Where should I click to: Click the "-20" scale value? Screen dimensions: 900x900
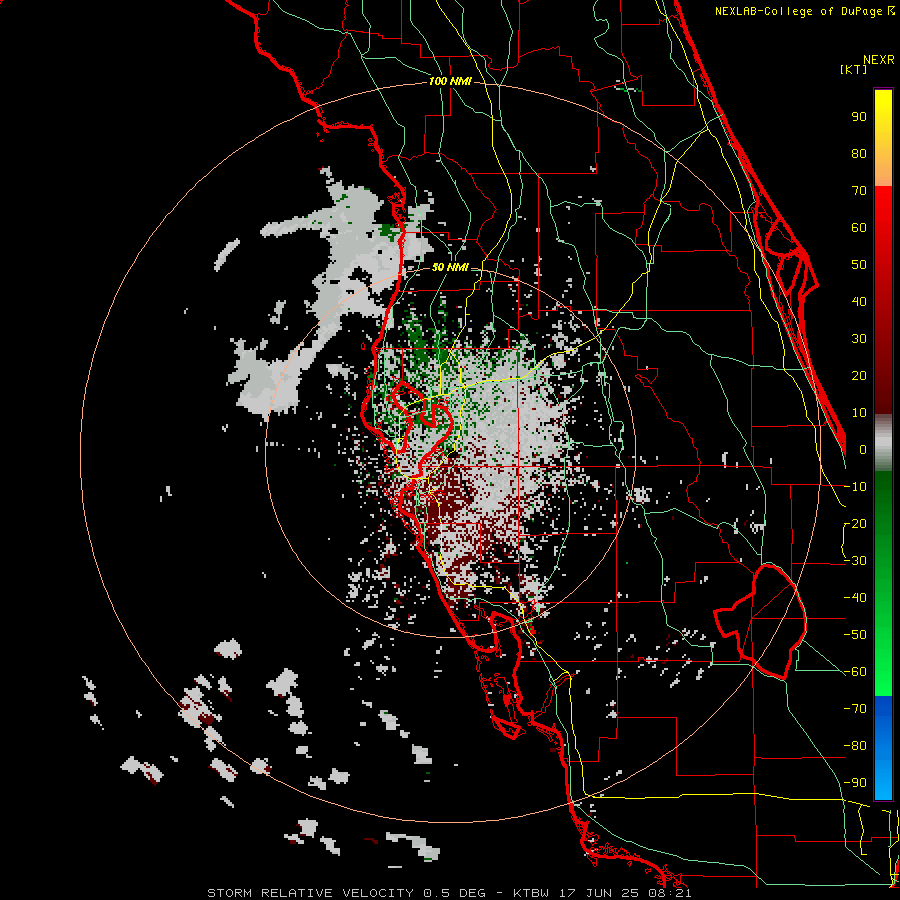point(855,524)
